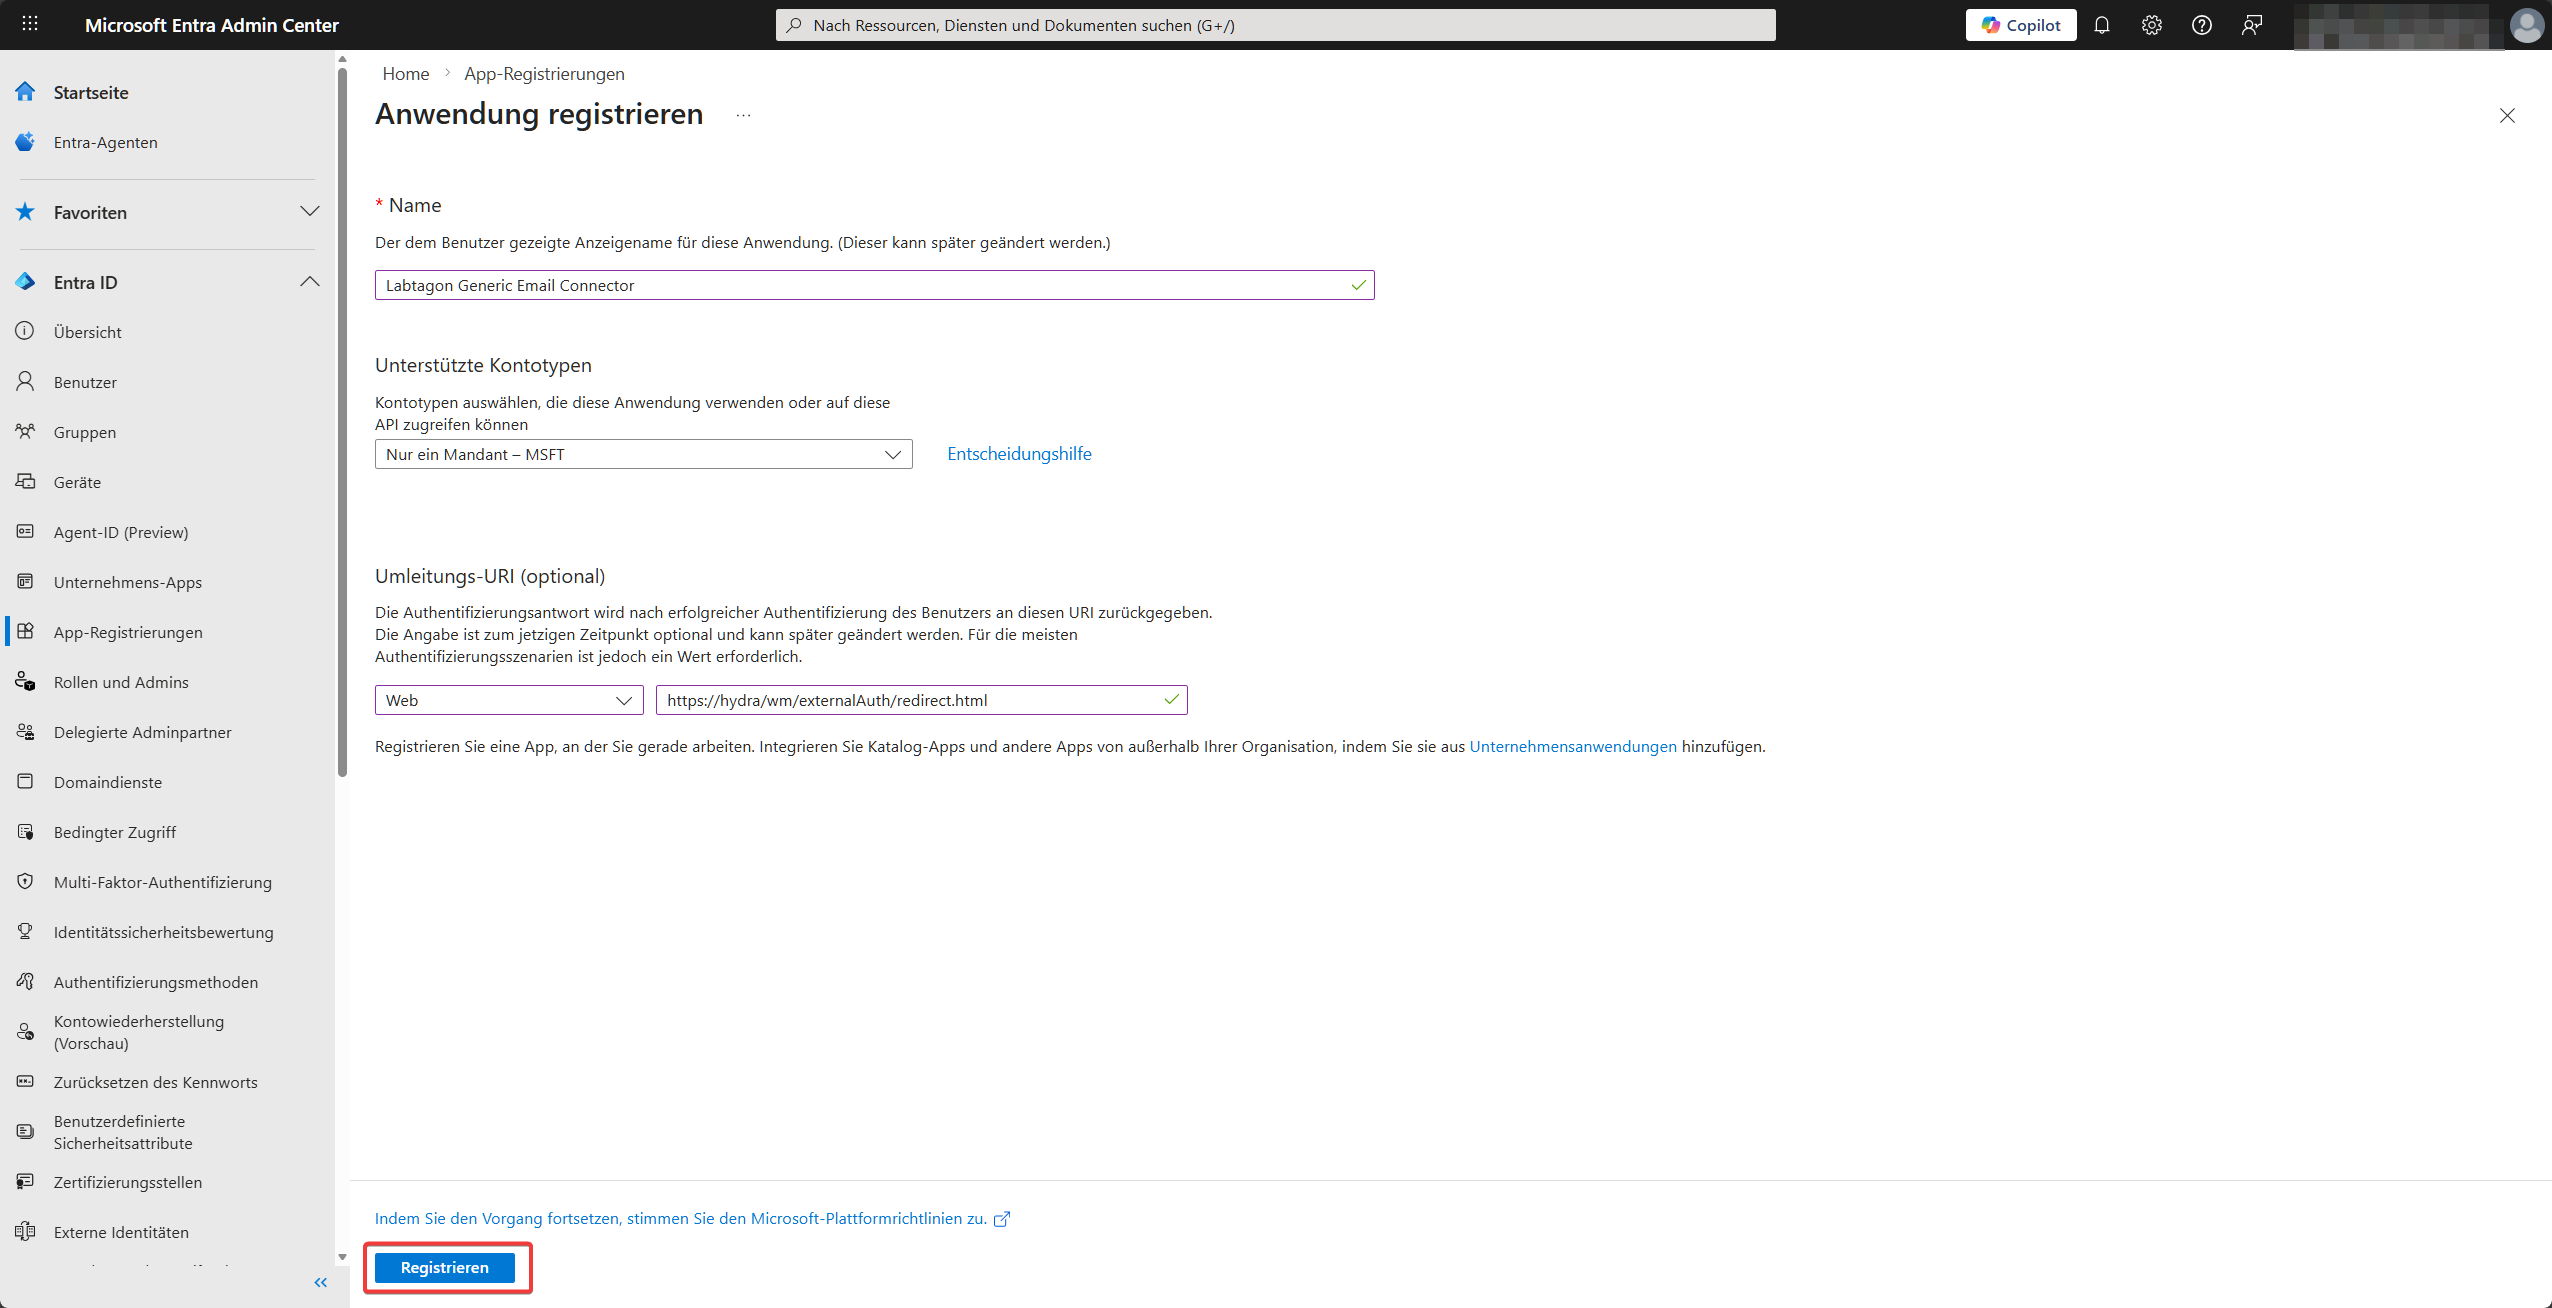
Task: Open the ellipsis menu beside page title
Action: pos(743,115)
